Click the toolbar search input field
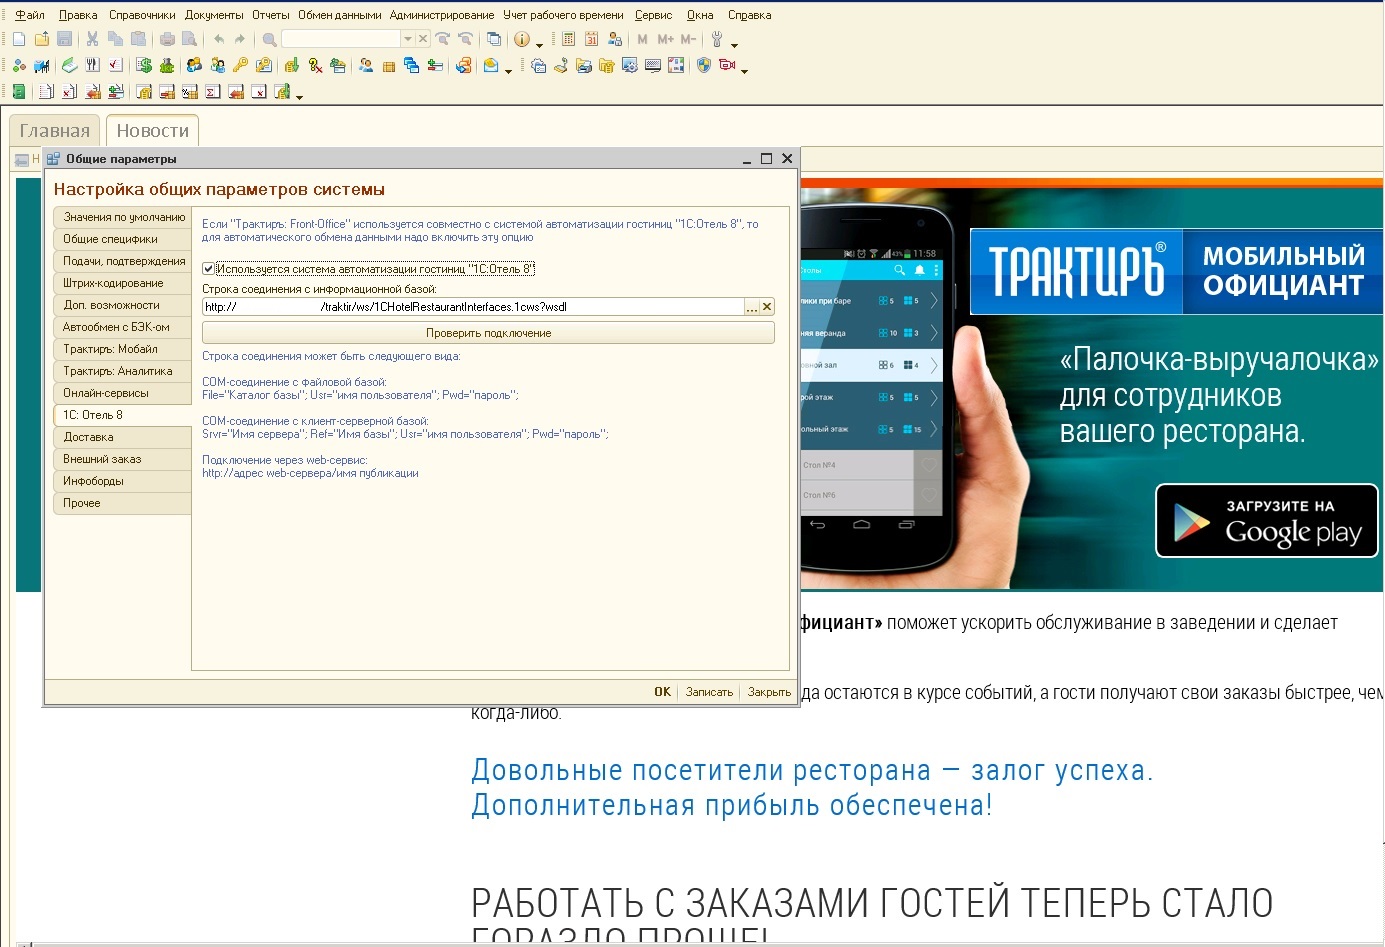This screenshot has height=947, width=1385. 341,39
